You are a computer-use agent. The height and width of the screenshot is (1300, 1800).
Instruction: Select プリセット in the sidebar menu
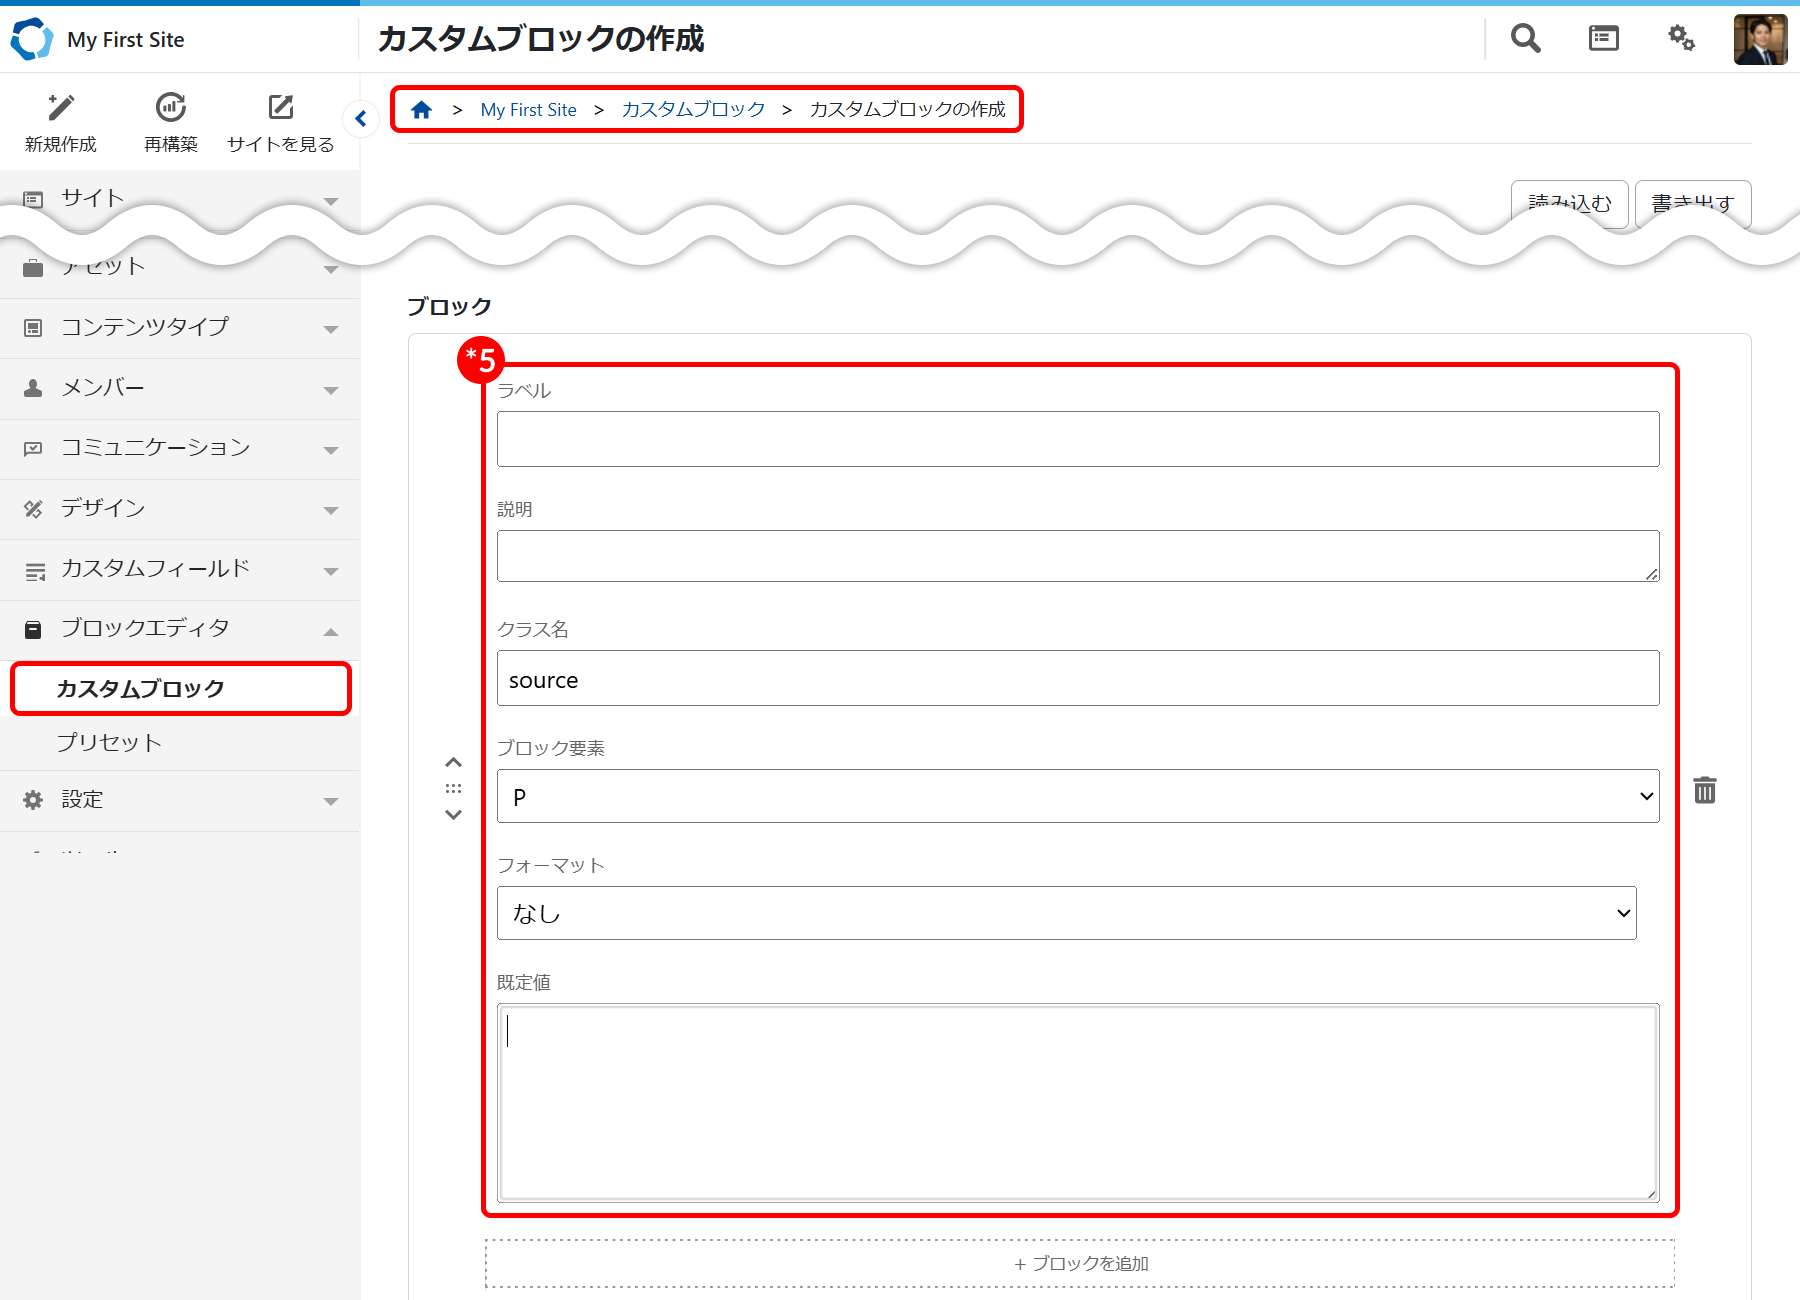tap(110, 742)
